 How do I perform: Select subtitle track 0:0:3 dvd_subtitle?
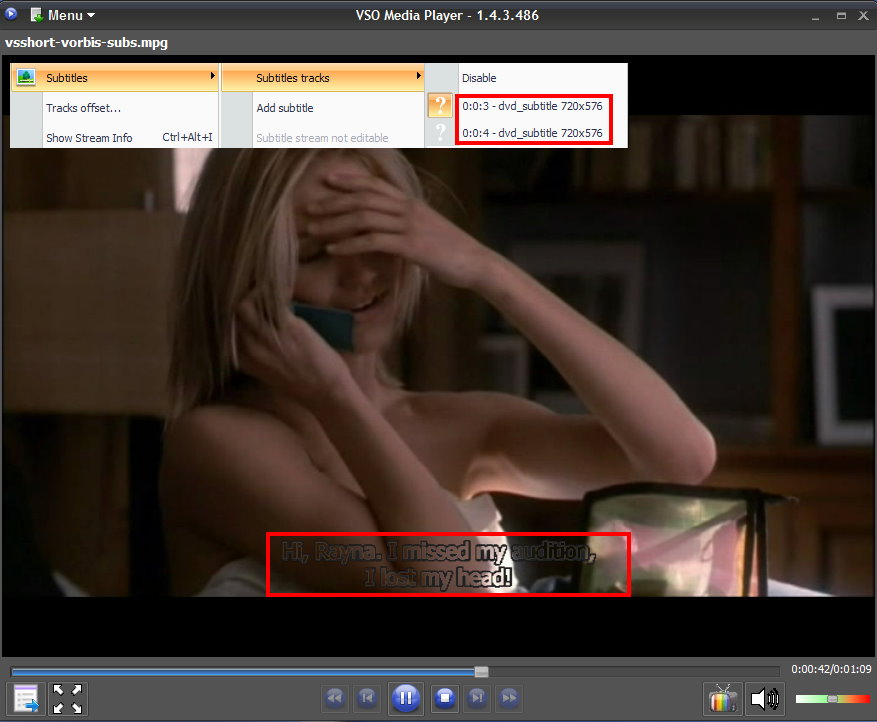coord(532,106)
